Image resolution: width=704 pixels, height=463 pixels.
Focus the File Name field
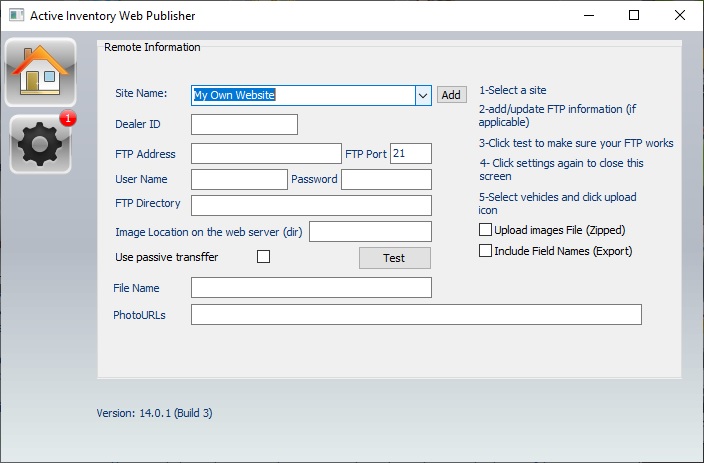tap(312, 287)
